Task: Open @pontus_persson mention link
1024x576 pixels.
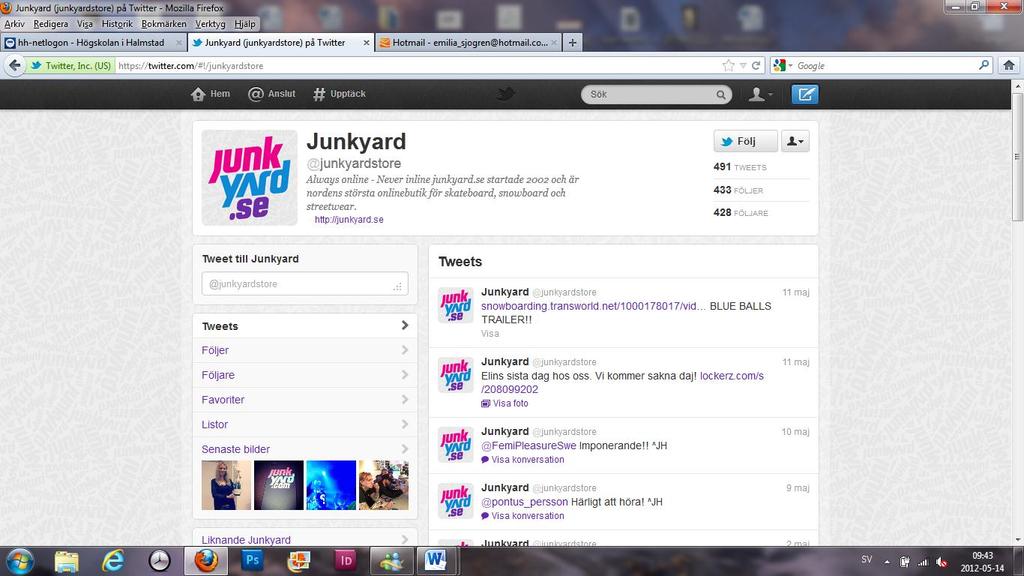Action: [x=524, y=502]
